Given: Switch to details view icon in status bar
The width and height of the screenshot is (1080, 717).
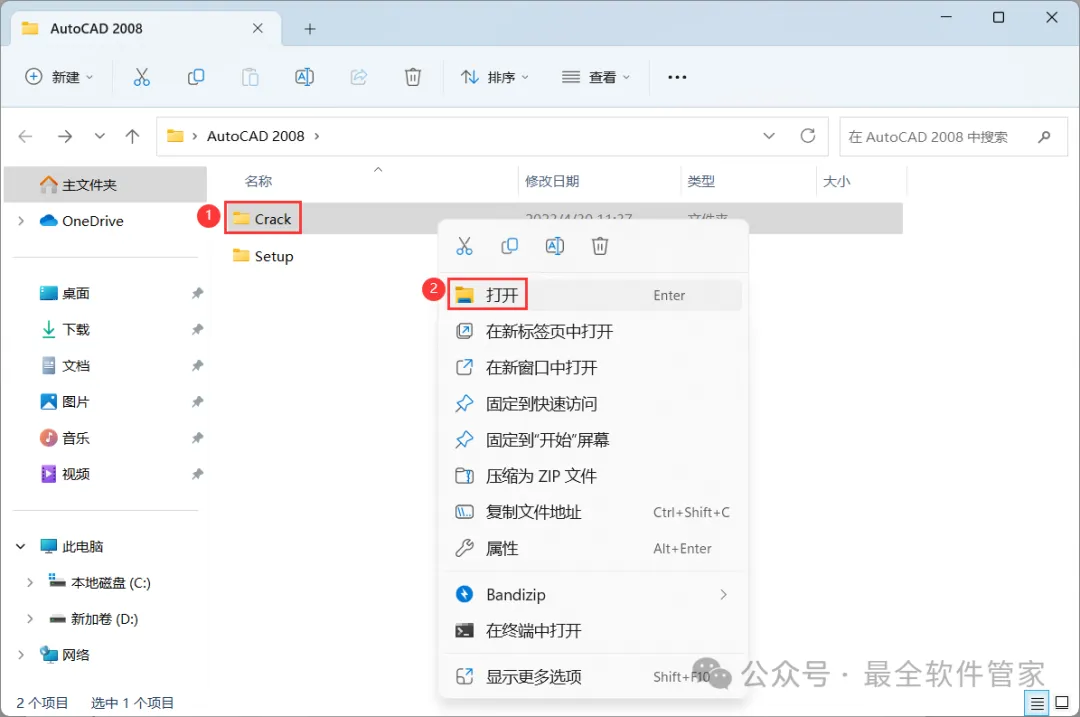Looking at the screenshot, I should (x=1037, y=703).
